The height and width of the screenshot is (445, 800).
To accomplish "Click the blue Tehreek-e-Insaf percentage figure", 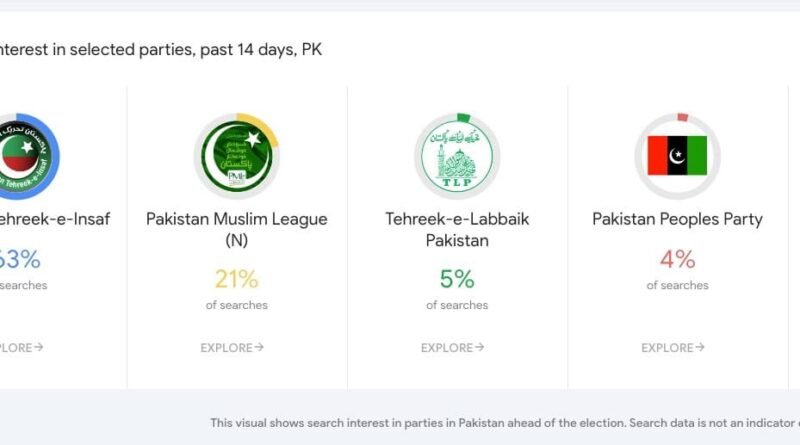I will coord(20,259).
